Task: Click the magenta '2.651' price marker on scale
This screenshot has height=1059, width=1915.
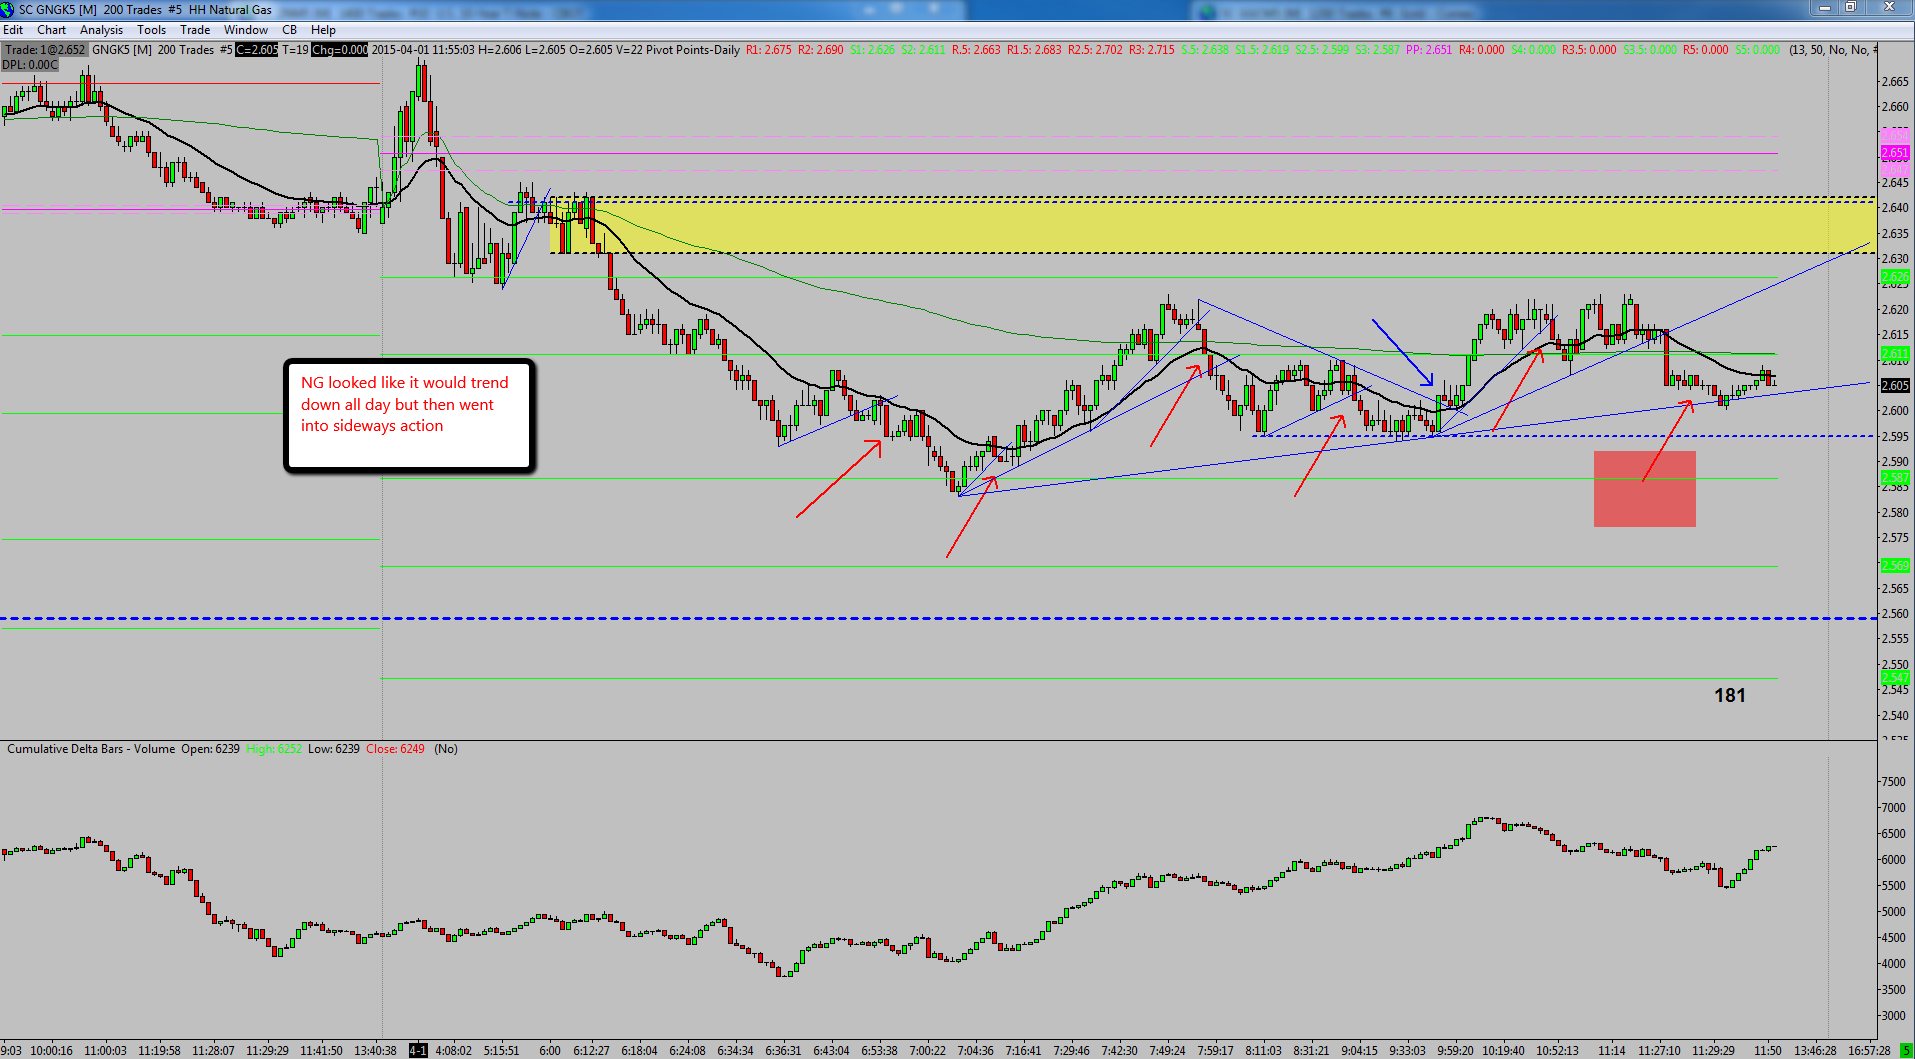Action: coord(1895,153)
